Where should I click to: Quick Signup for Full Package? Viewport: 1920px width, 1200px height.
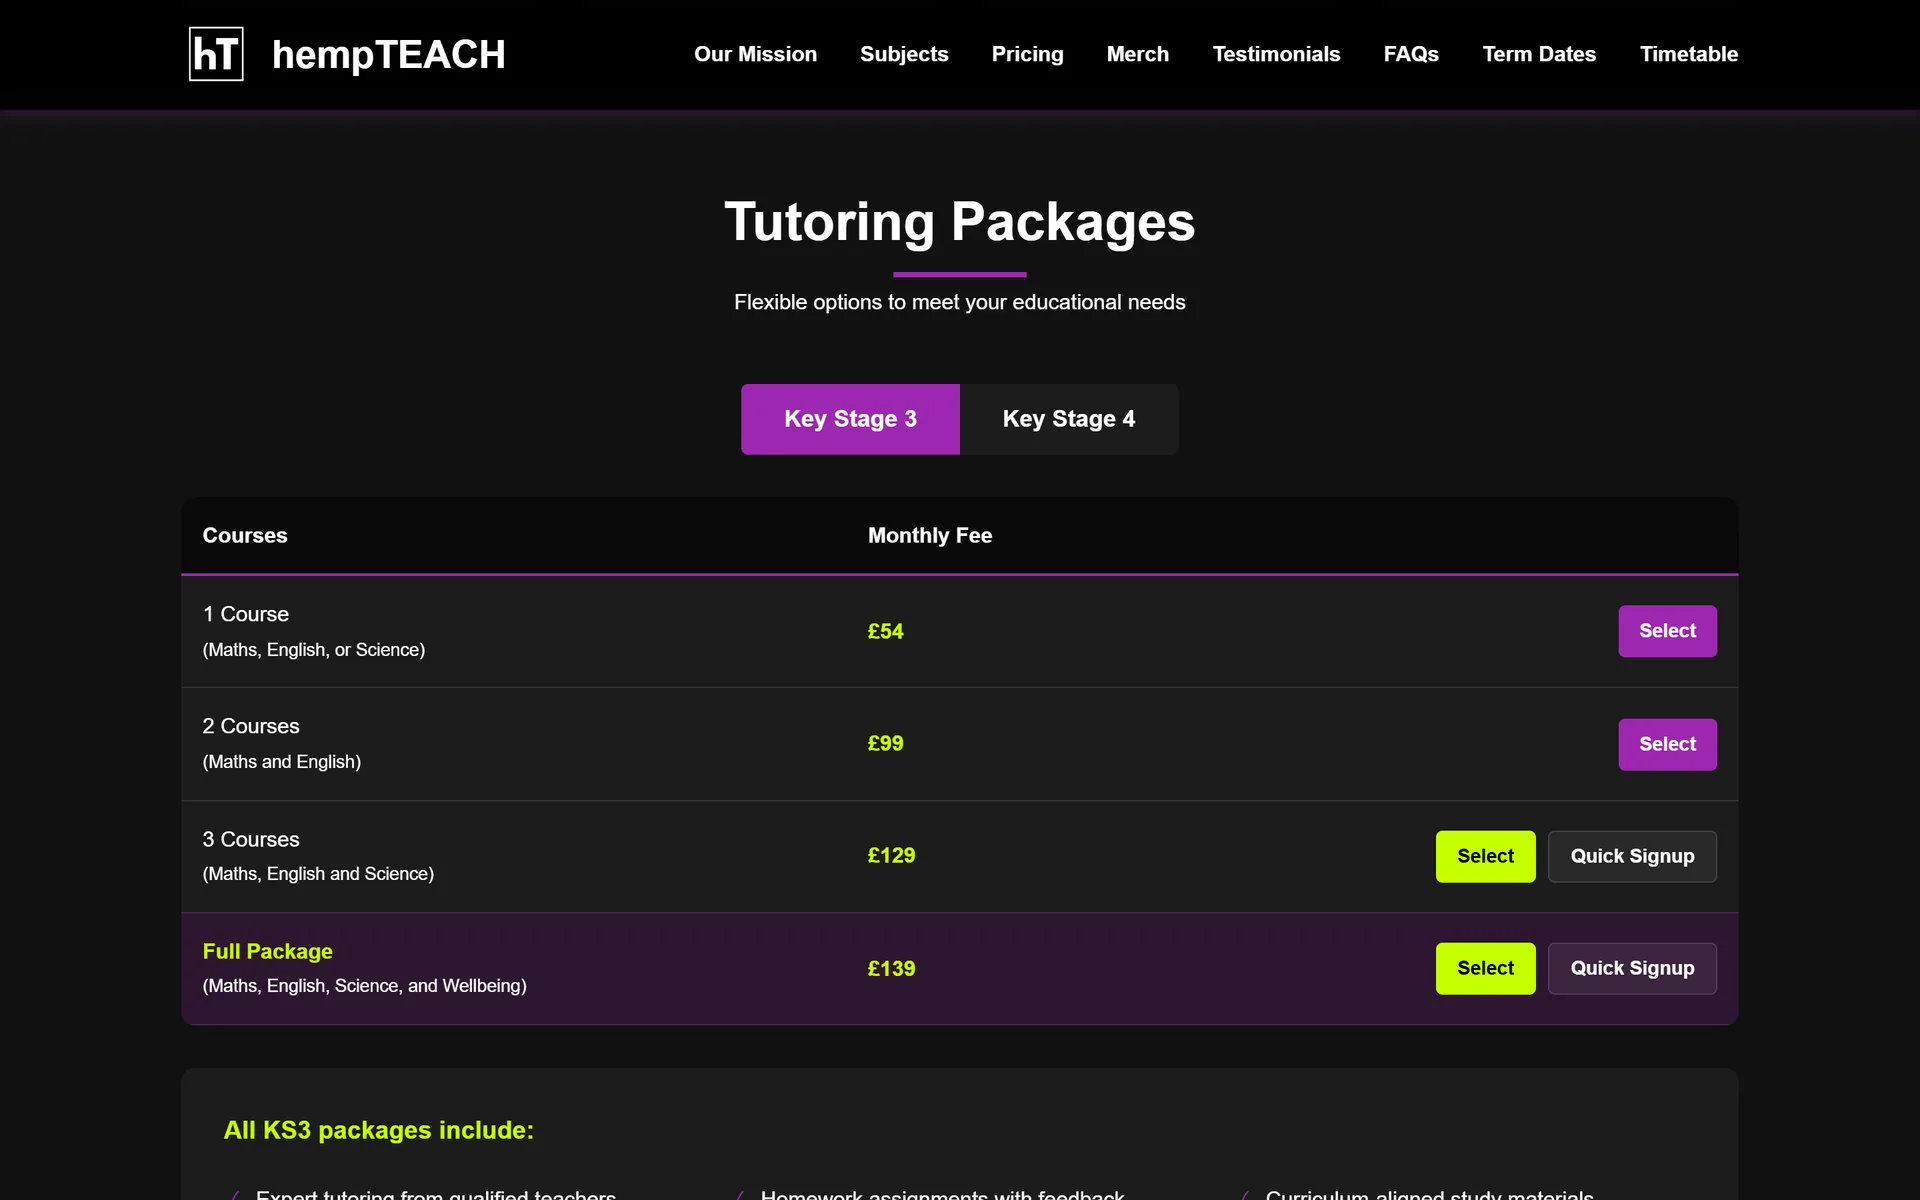[1632, 968]
